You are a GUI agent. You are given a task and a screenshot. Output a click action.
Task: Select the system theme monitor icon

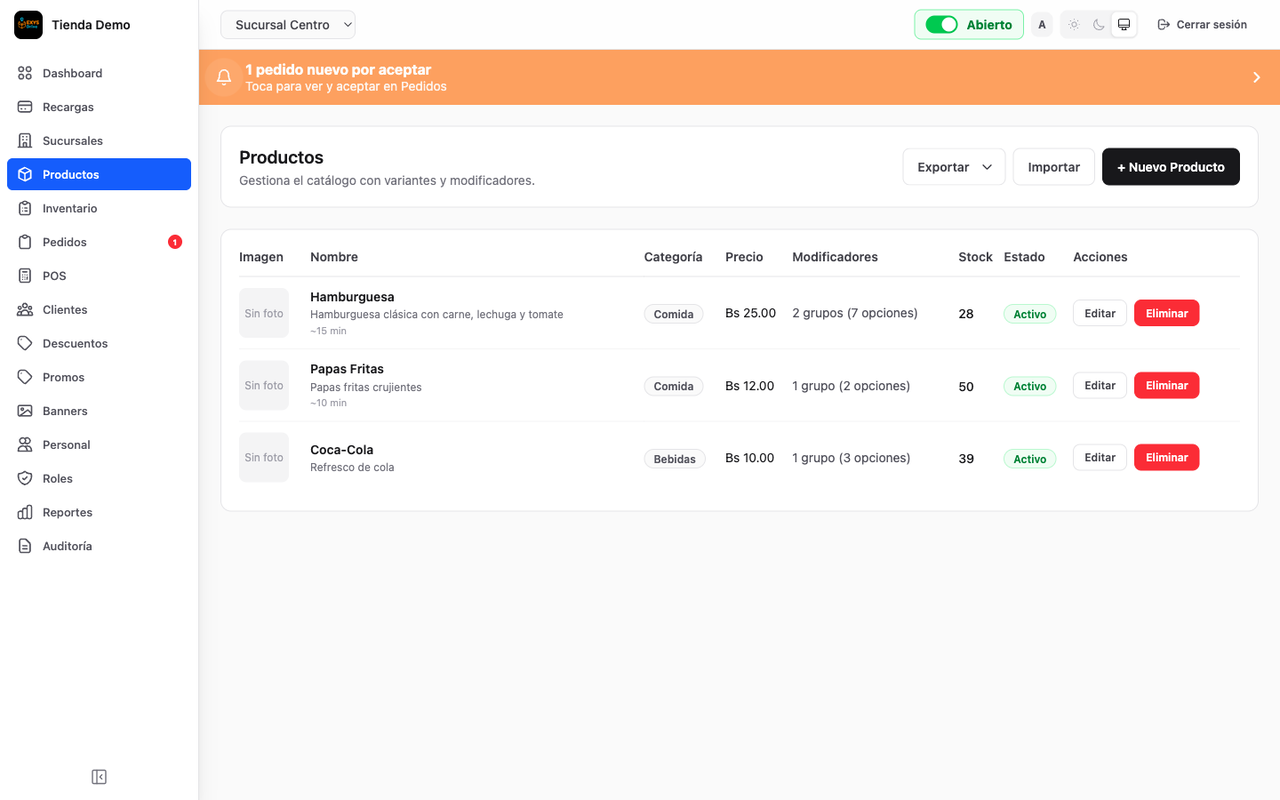click(1124, 25)
